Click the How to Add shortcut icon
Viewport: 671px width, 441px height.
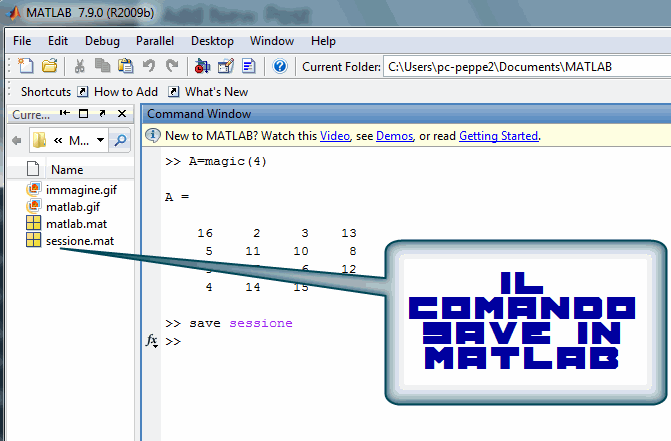[83, 92]
